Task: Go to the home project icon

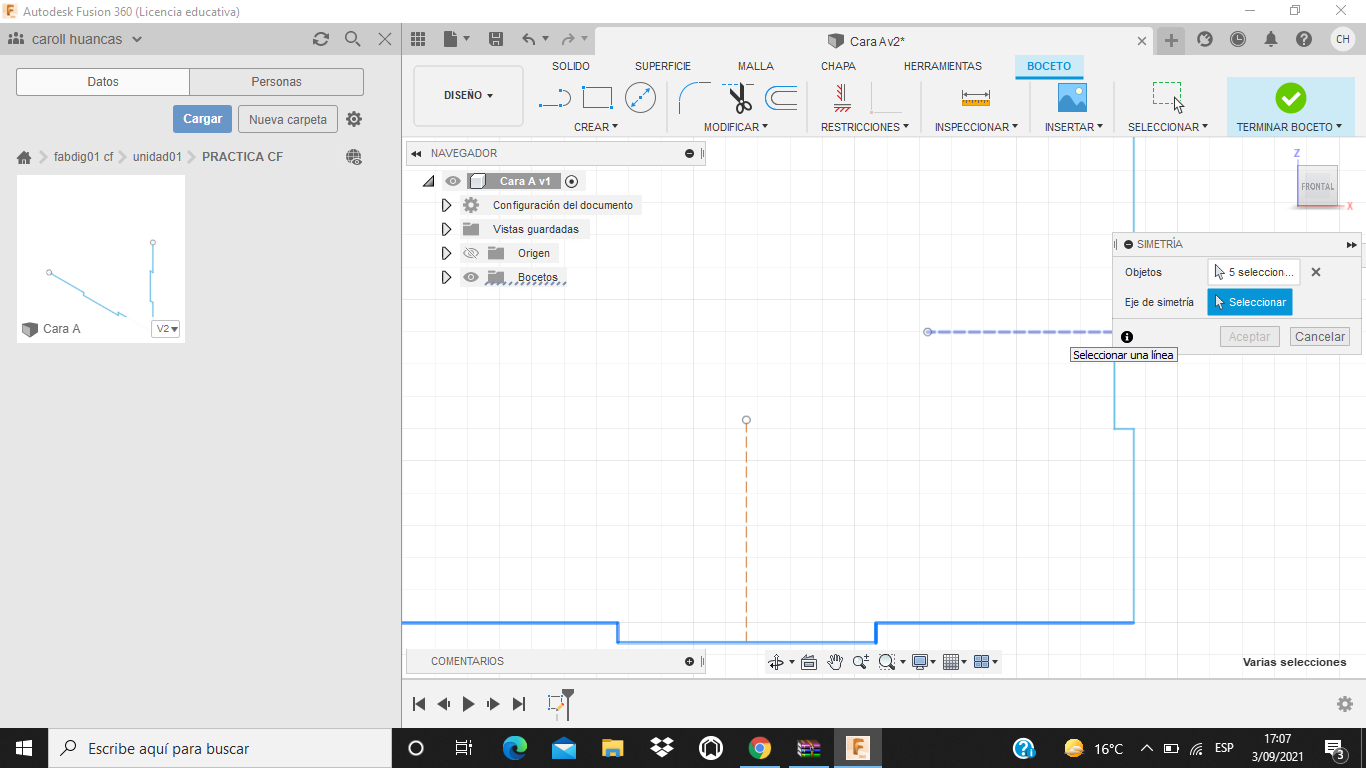Action: click(24, 157)
